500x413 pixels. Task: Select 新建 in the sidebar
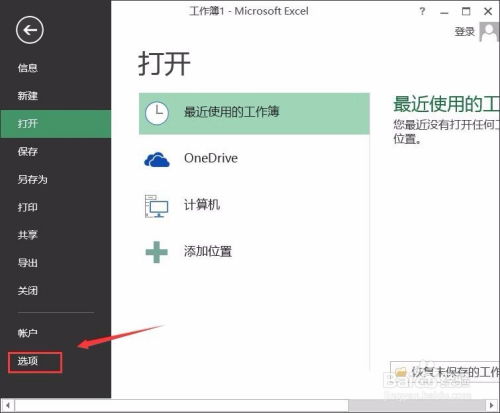point(28,96)
